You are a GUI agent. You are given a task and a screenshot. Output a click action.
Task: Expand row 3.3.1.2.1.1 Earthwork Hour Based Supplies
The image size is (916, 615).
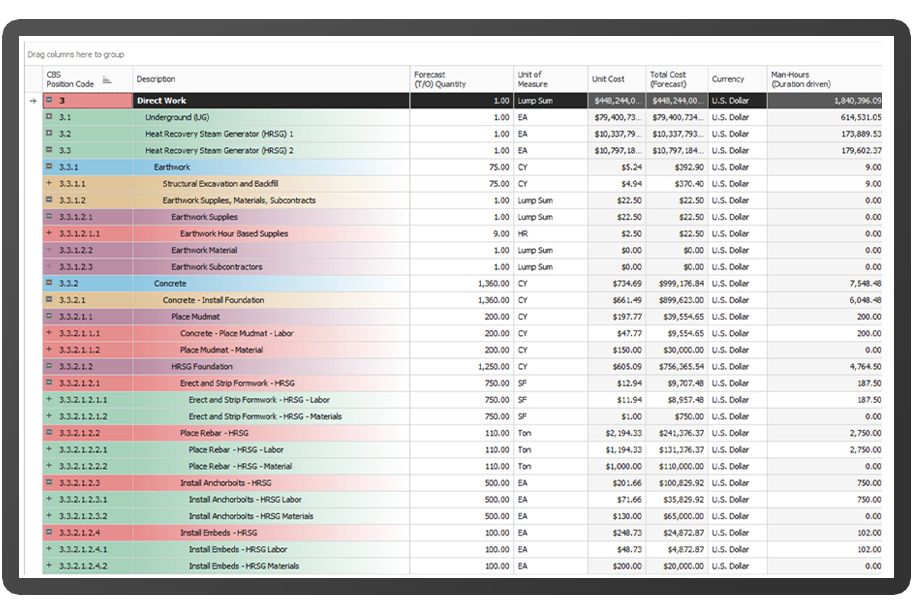[49, 232]
